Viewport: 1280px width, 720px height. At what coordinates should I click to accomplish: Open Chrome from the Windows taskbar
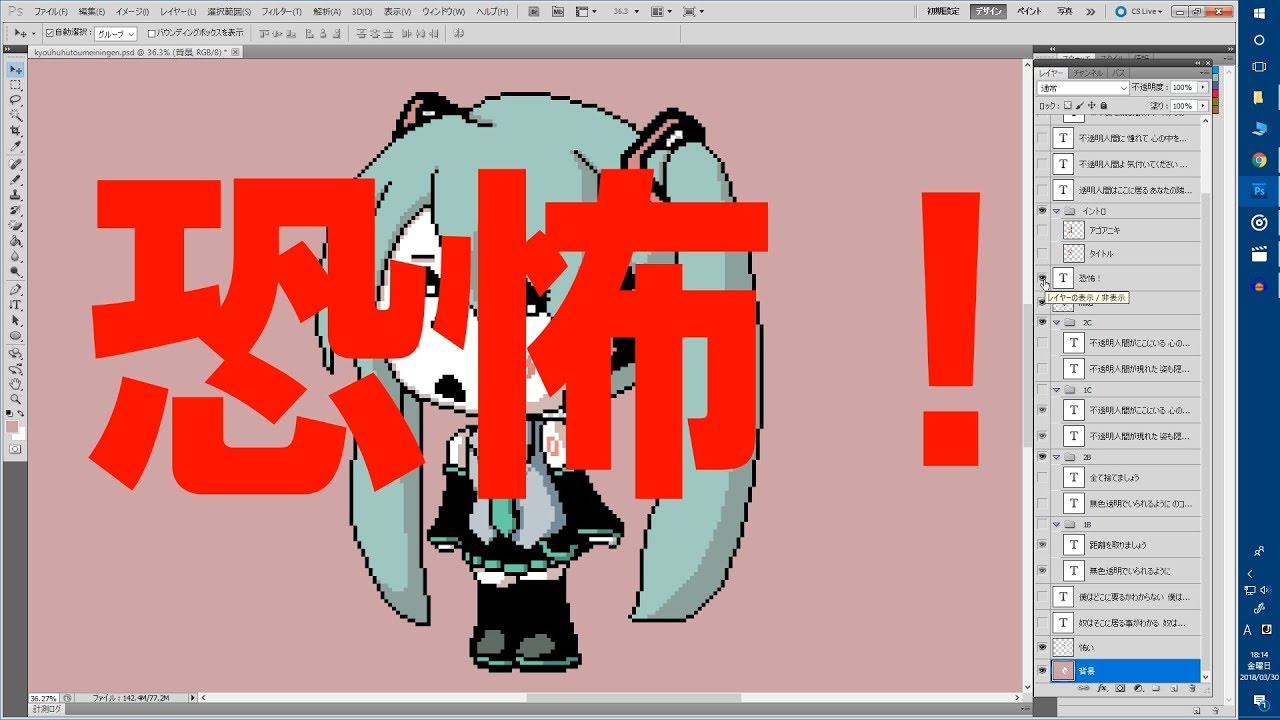[1259, 160]
